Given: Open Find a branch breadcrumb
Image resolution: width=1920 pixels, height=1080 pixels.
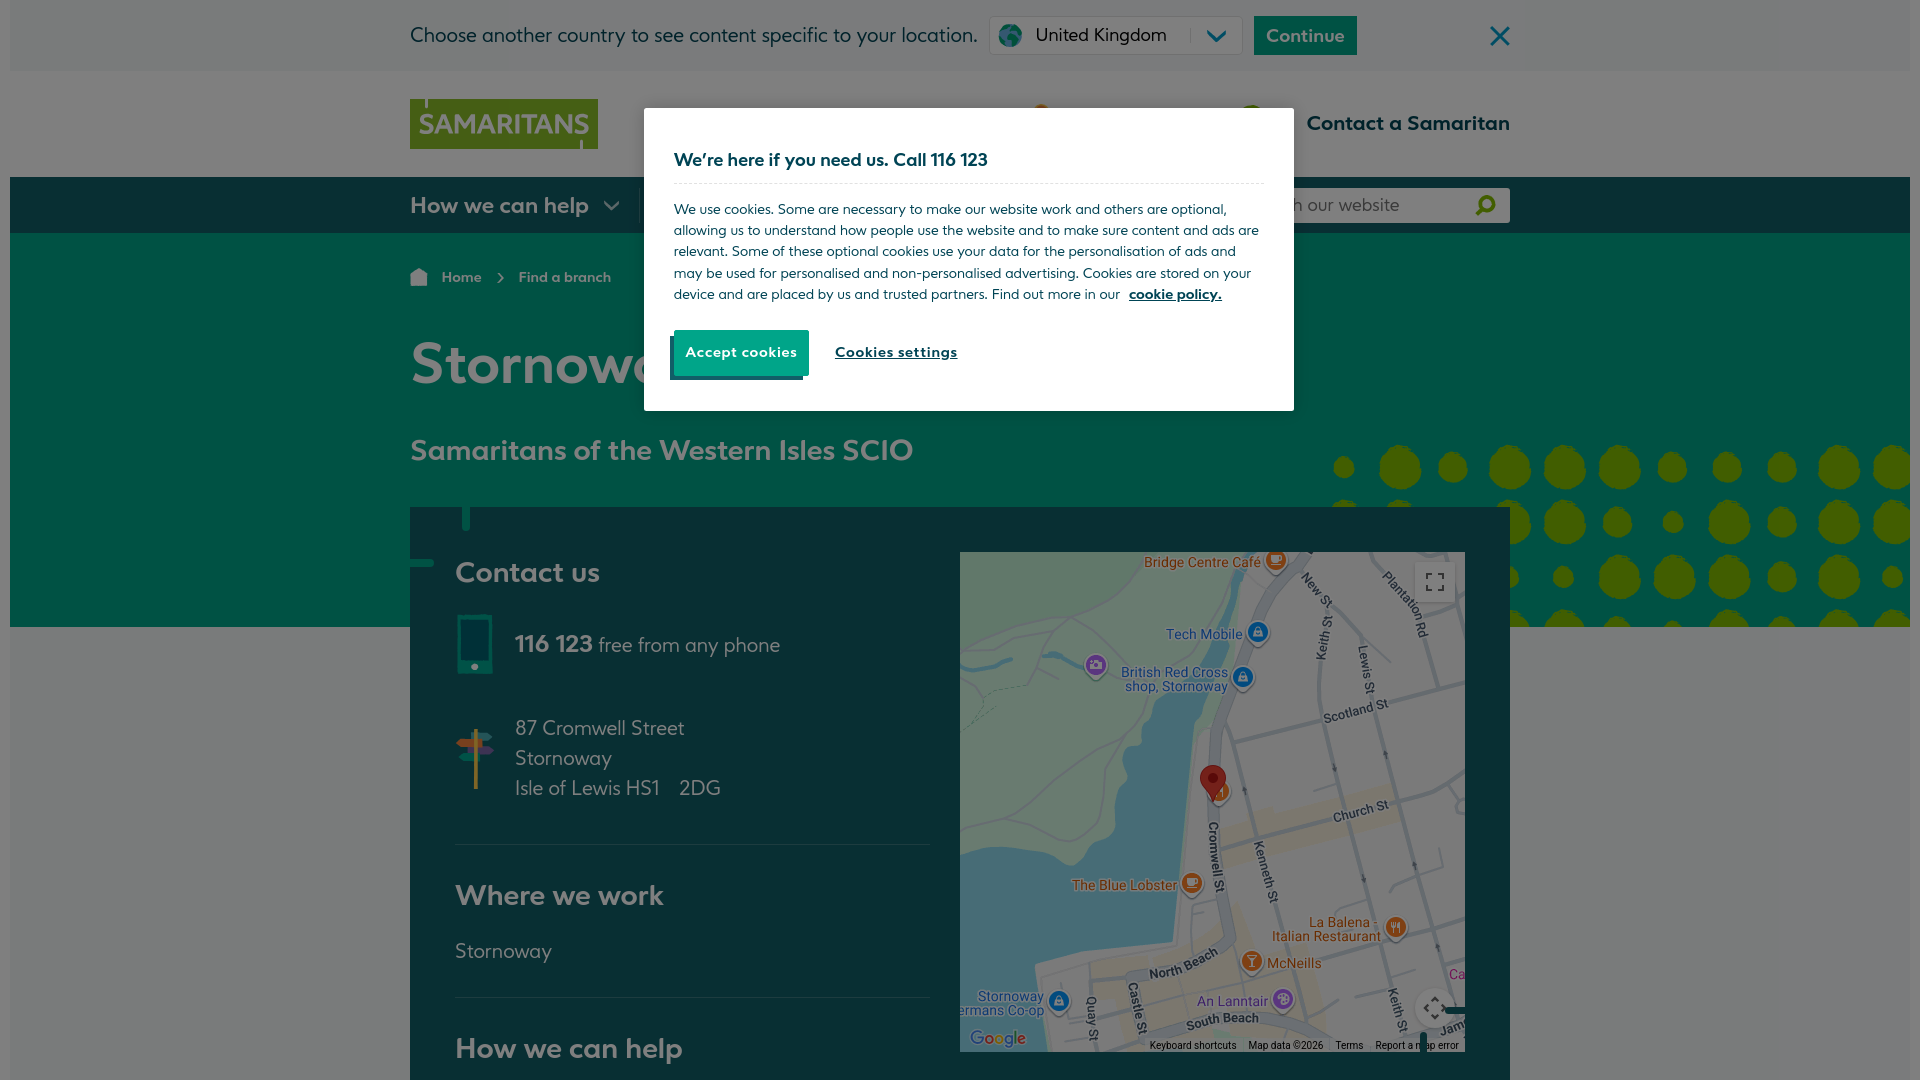Looking at the screenshot, I should point(564,277).
